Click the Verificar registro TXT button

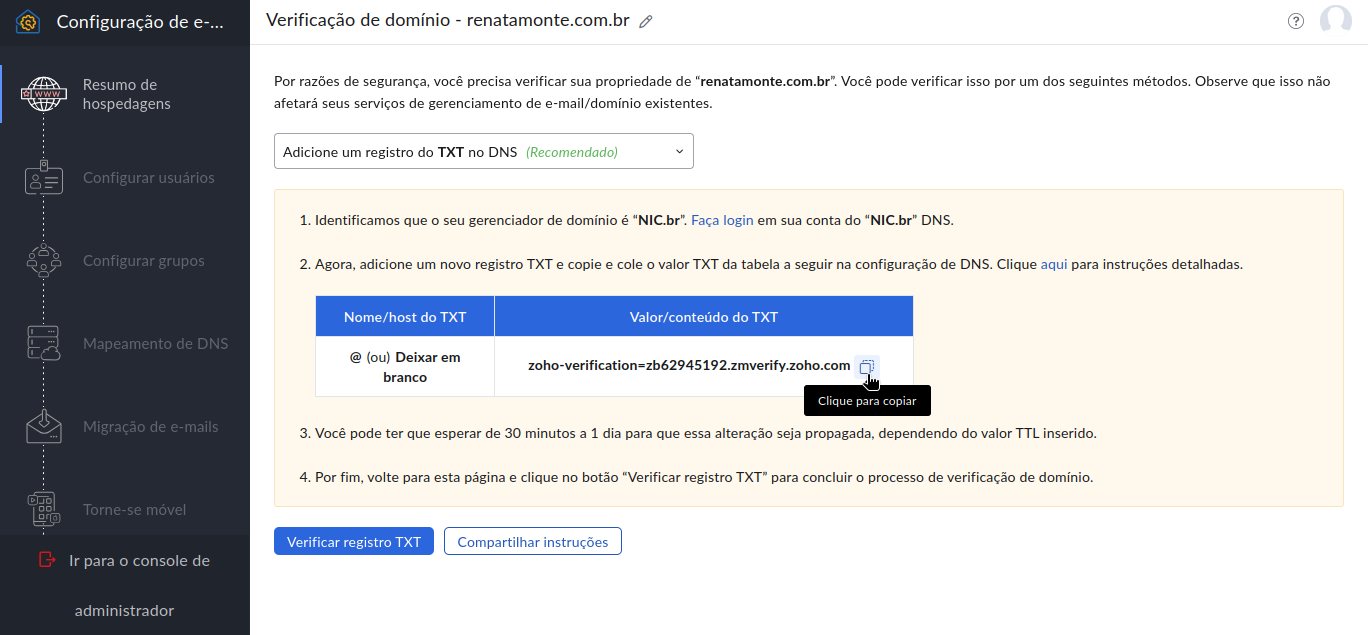[x=354, y=542]
